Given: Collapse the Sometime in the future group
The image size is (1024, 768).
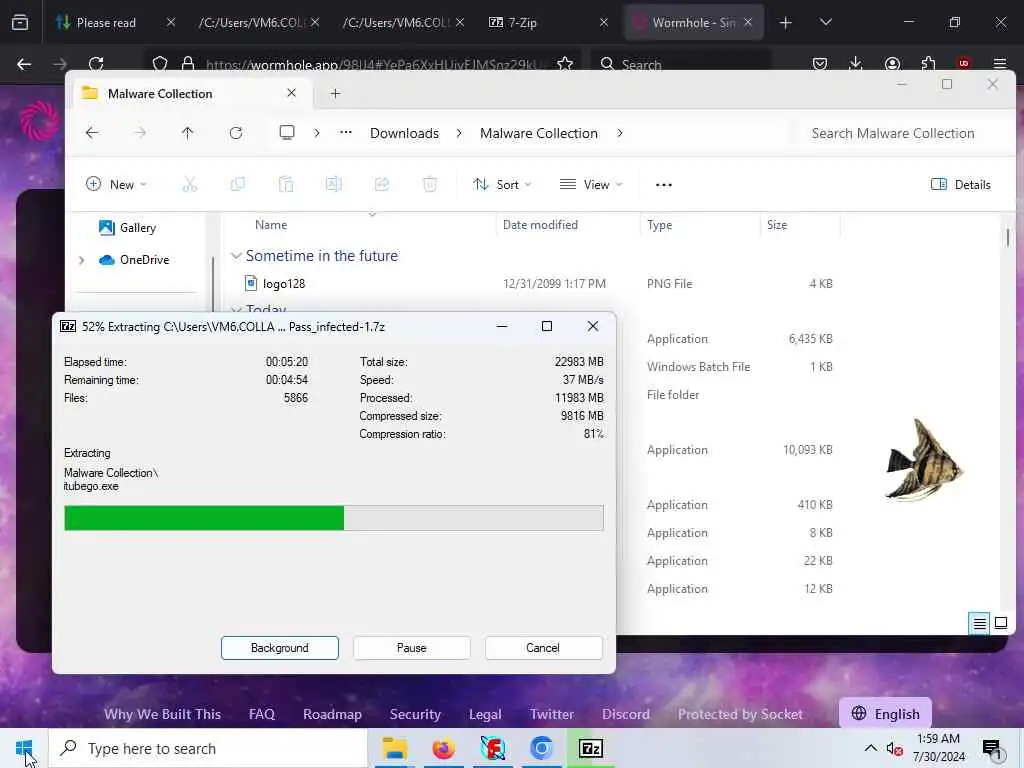Looking at the screenshot, I should point(236,256).
